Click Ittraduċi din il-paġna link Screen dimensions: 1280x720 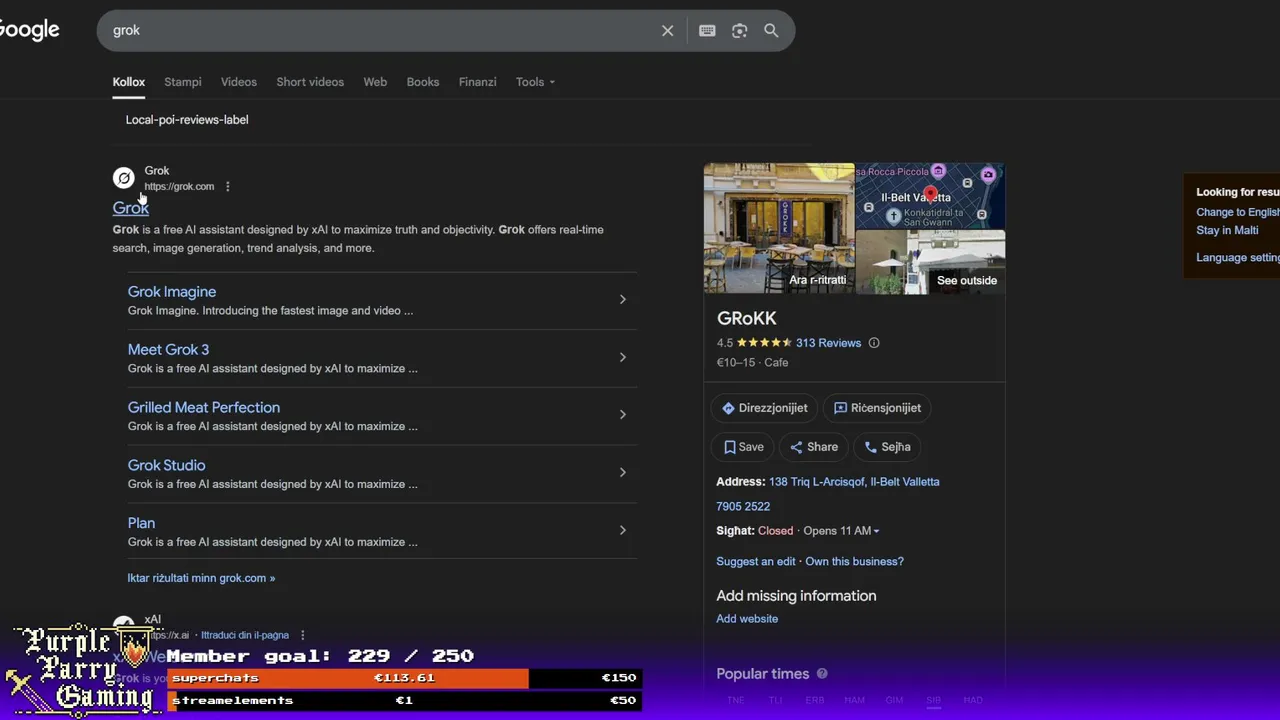point(245,635)
